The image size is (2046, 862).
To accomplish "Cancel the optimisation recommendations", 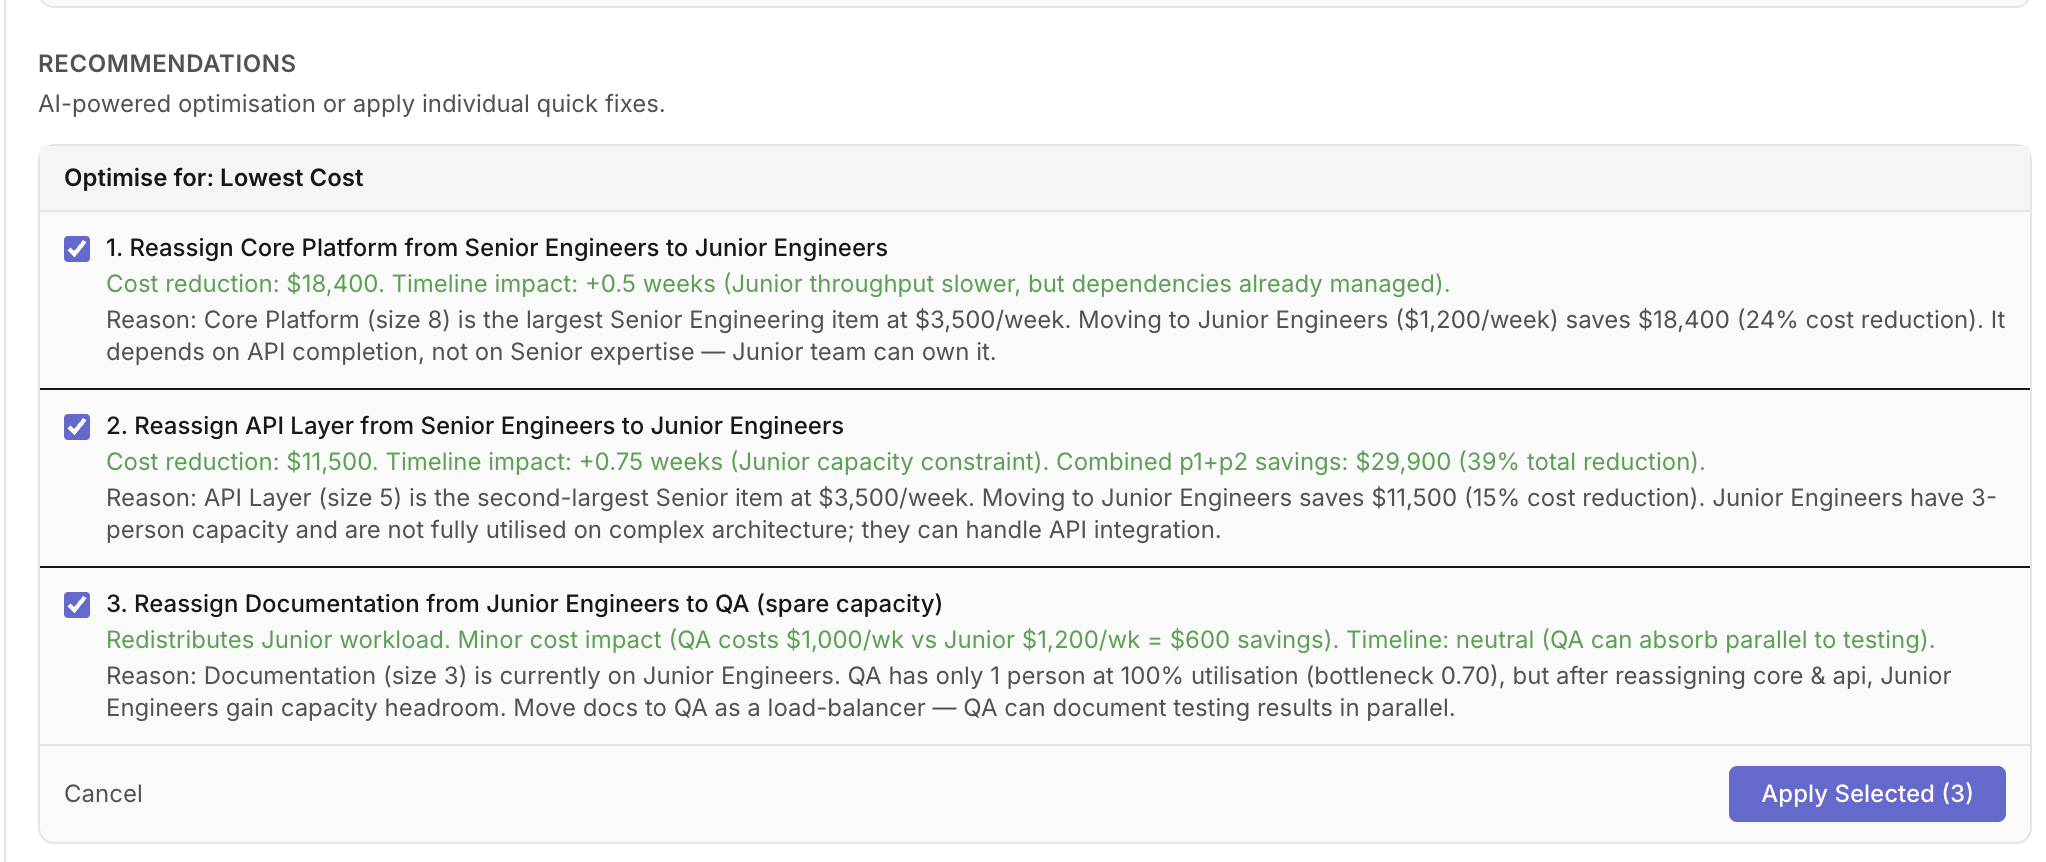I will [x=103, y=794].
